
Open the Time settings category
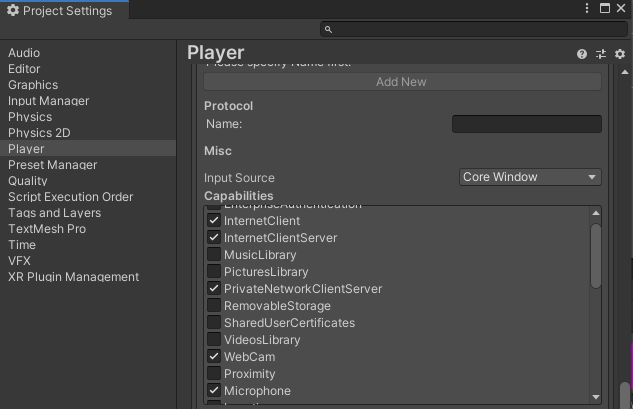pyautogui.click(x=88, y=245)
